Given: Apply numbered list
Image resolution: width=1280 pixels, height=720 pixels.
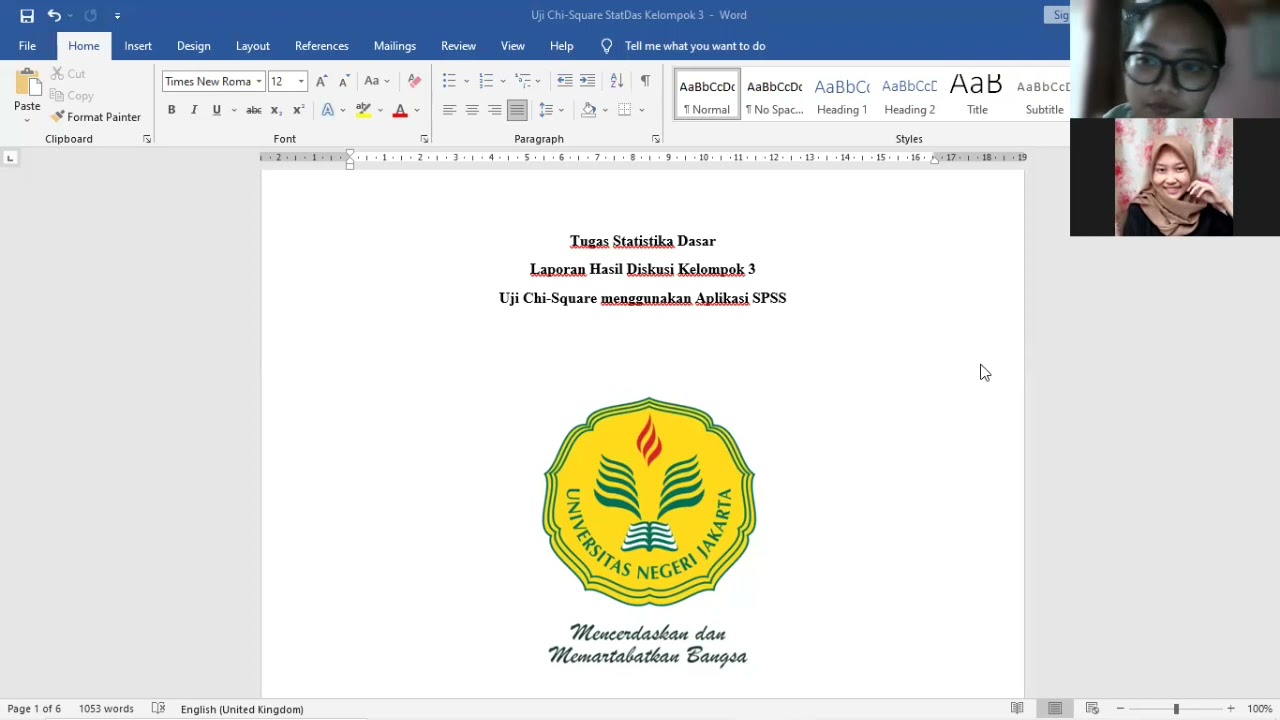Looking at the screenshot, I should pos(486,81).
